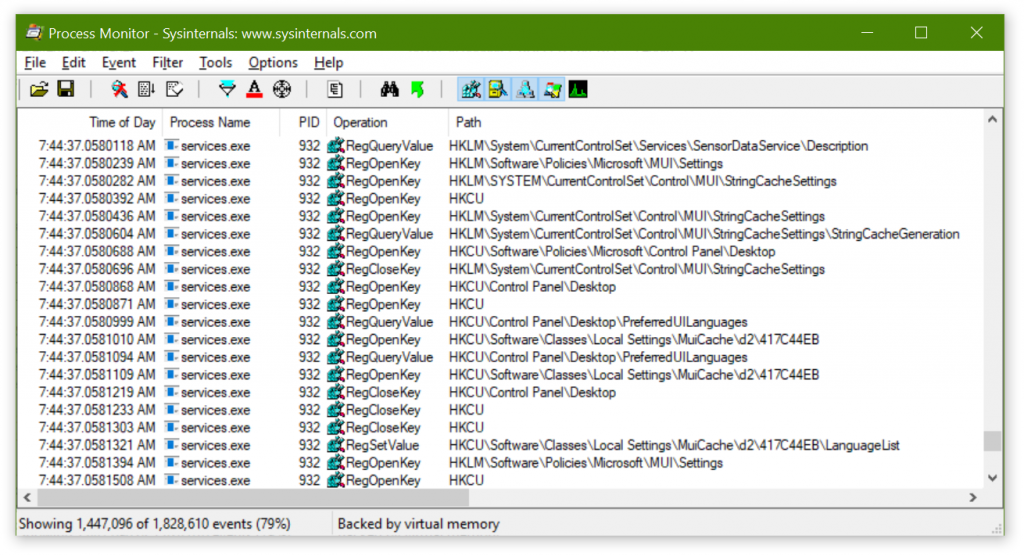Open the Filter menu
This screenshot has width=1024, height=556.
point(167,63)
